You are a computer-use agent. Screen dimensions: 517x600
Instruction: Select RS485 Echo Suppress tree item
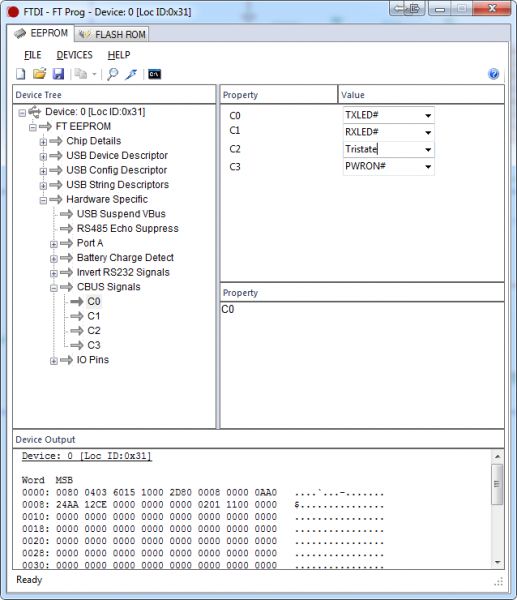[x=127, y=228]
